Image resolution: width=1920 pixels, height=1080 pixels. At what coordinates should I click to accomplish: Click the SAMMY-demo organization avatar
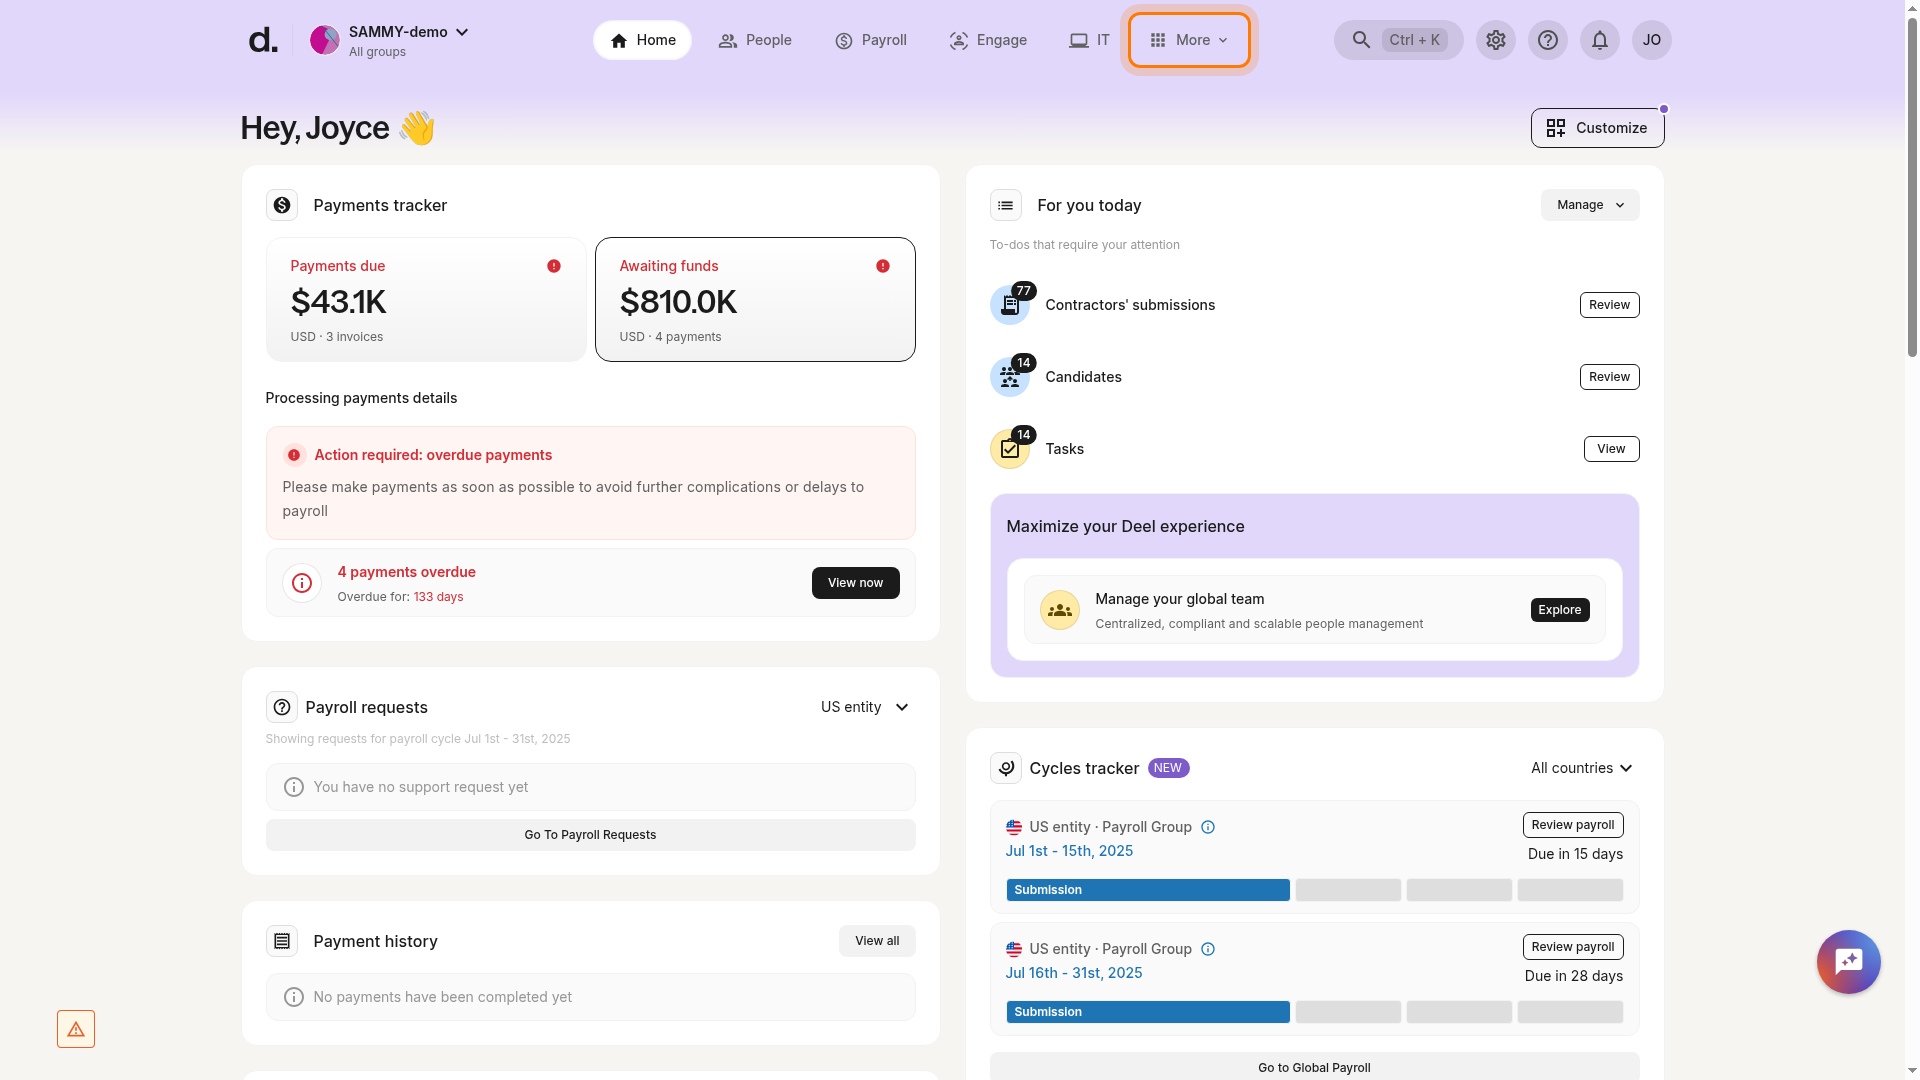[x=325, y=40]
